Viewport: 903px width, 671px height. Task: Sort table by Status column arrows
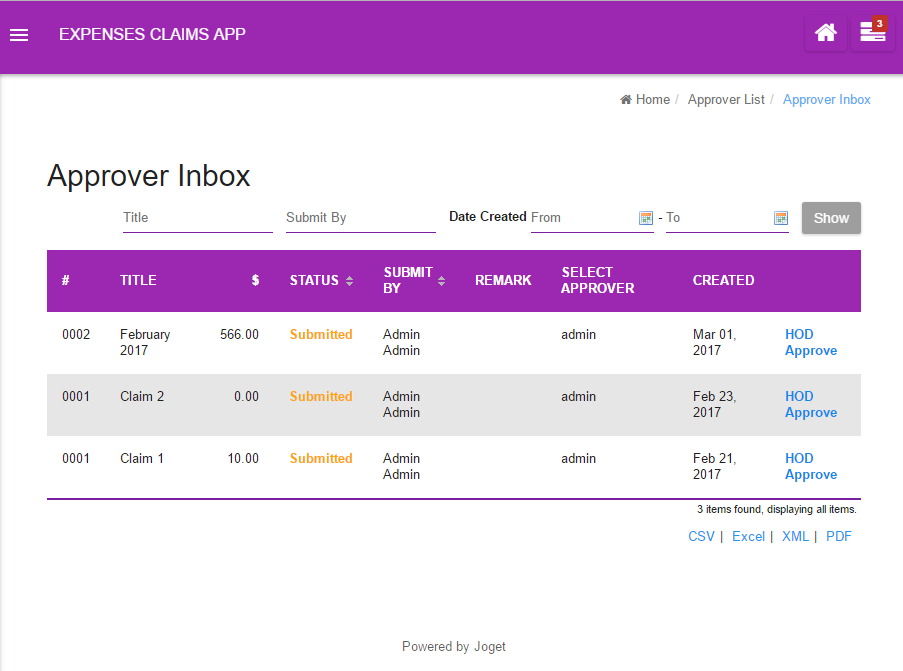[349, 281]
